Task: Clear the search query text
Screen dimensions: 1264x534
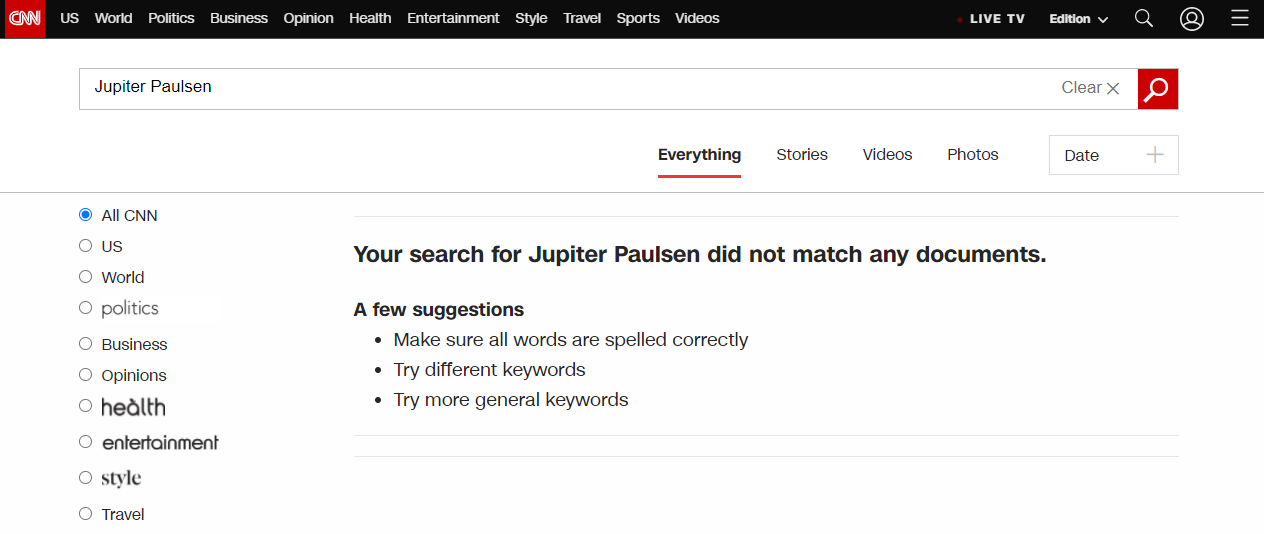Action: click(1090, 88)
